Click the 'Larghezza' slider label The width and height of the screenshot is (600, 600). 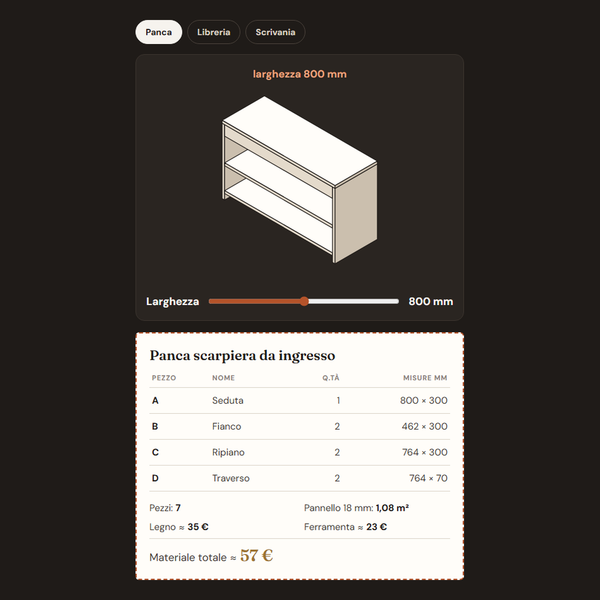pyautogui.click(x=173, y=302)
